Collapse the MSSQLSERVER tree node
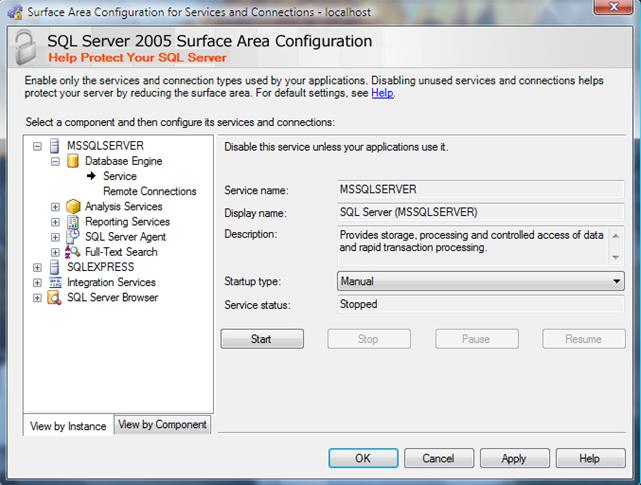The width and height of the screenshot is (641, 485). pos(38,146)
